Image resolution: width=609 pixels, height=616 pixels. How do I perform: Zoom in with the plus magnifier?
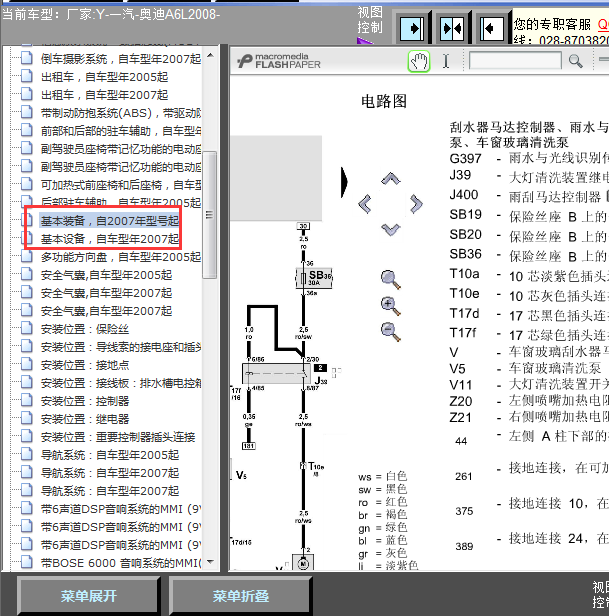pos(391,306)
